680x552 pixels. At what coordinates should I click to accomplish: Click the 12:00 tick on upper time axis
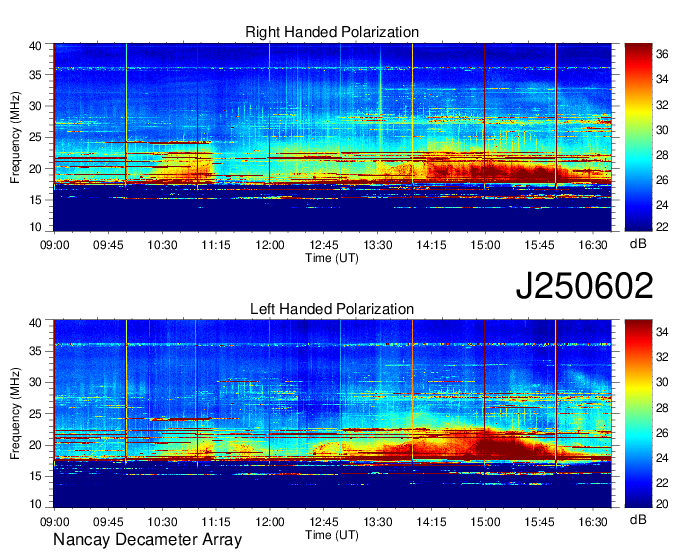[x=270, y=245]
